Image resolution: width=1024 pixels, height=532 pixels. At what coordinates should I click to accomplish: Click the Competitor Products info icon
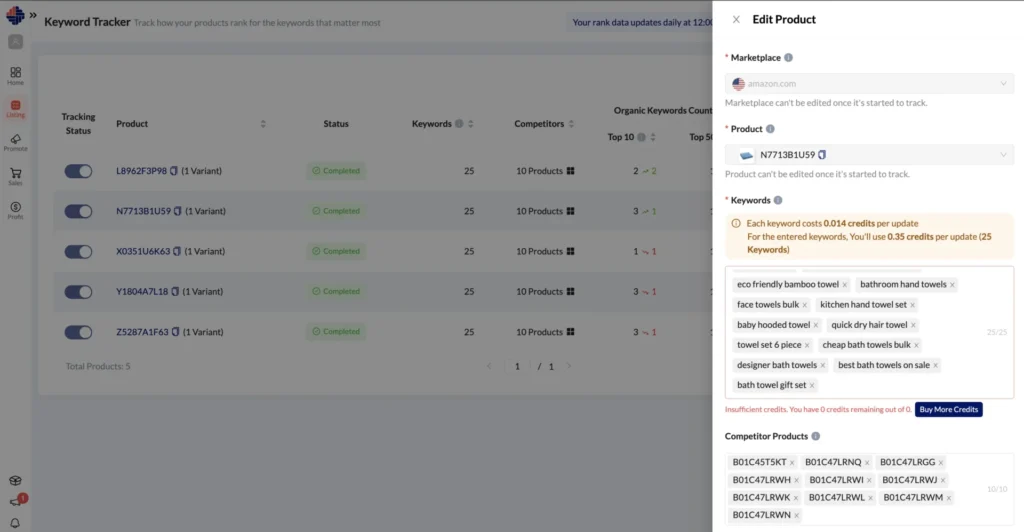pyautogui.click(x=816, y=437)
